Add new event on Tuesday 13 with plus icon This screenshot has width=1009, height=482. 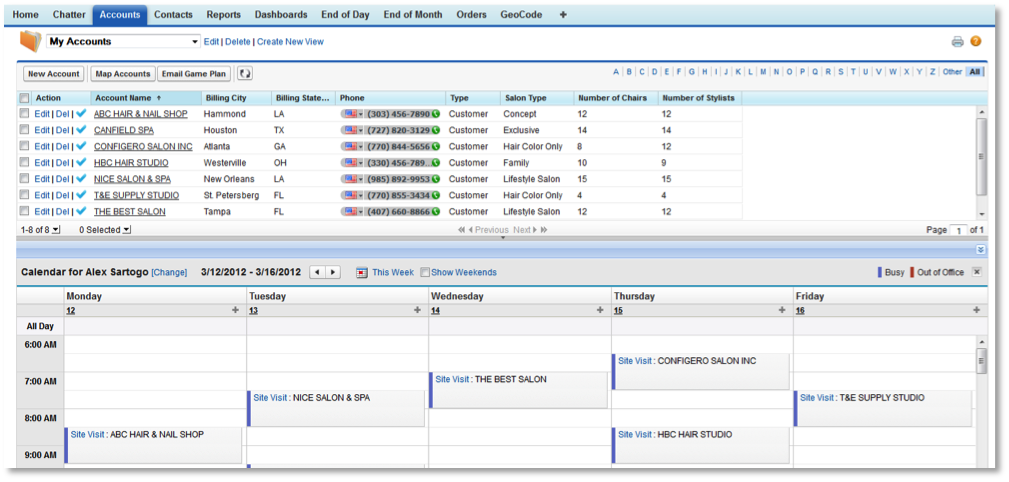(x=419, y=310)
